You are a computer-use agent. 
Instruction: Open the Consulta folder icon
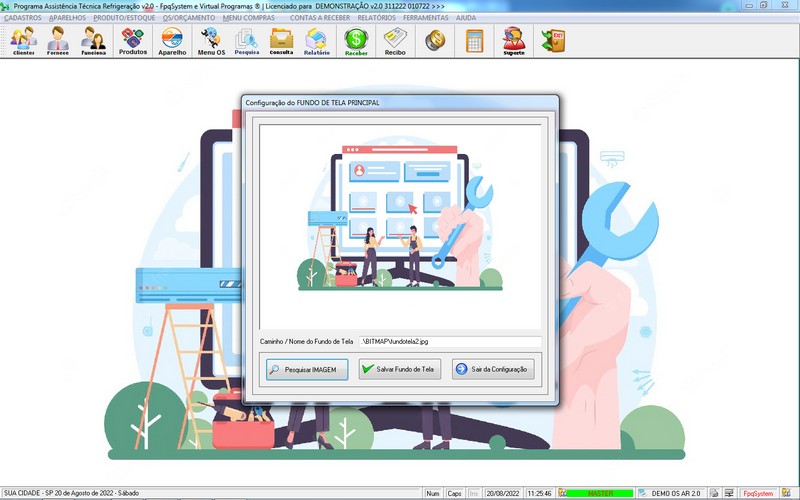coord(281,41)
